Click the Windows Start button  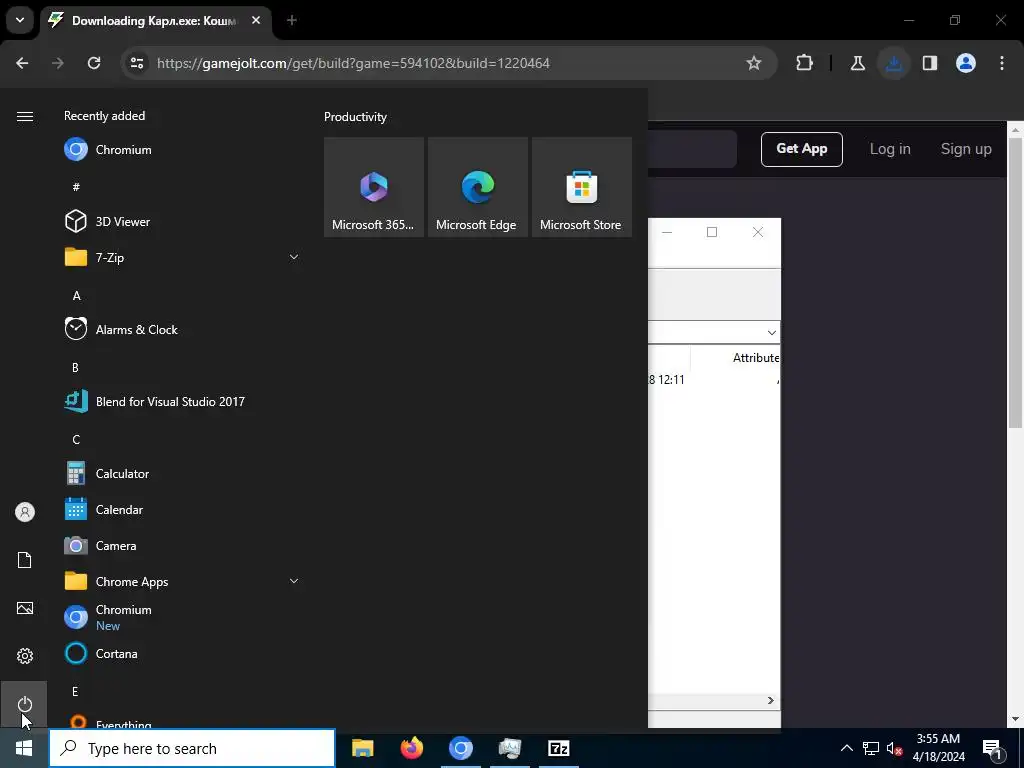click(x=24, y=748)
